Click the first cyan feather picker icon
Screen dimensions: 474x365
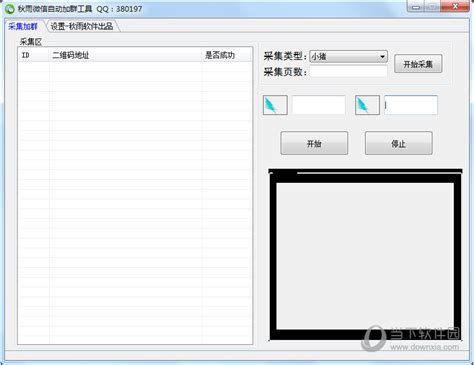(x=275, y=105)
